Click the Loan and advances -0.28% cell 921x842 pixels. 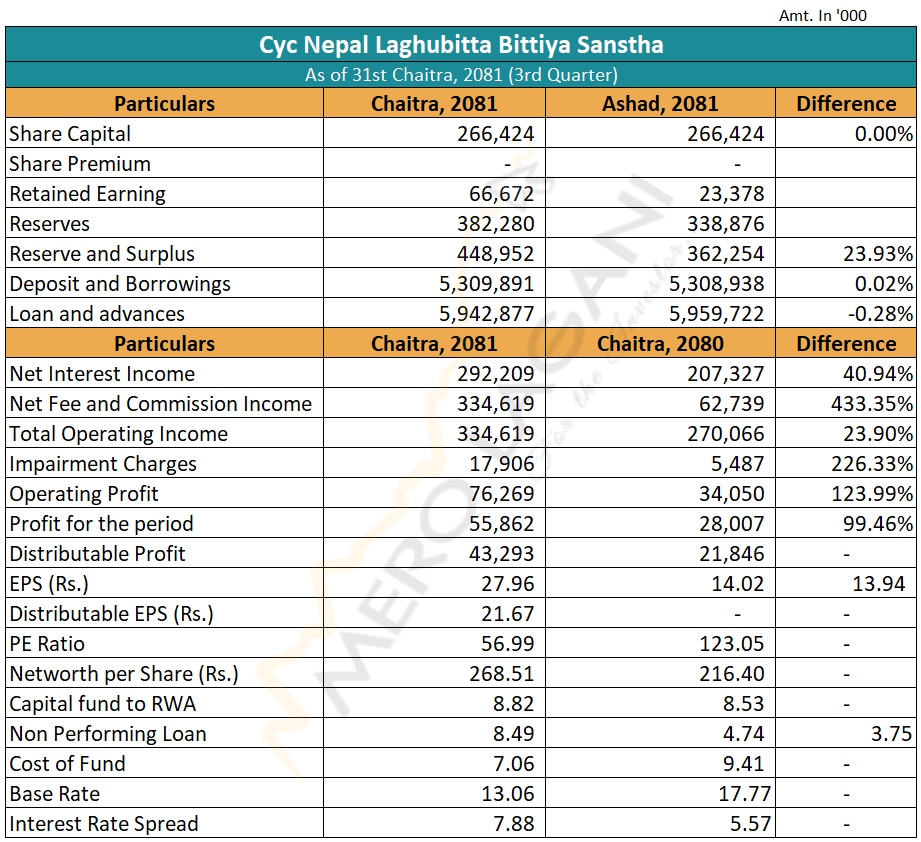880,314
